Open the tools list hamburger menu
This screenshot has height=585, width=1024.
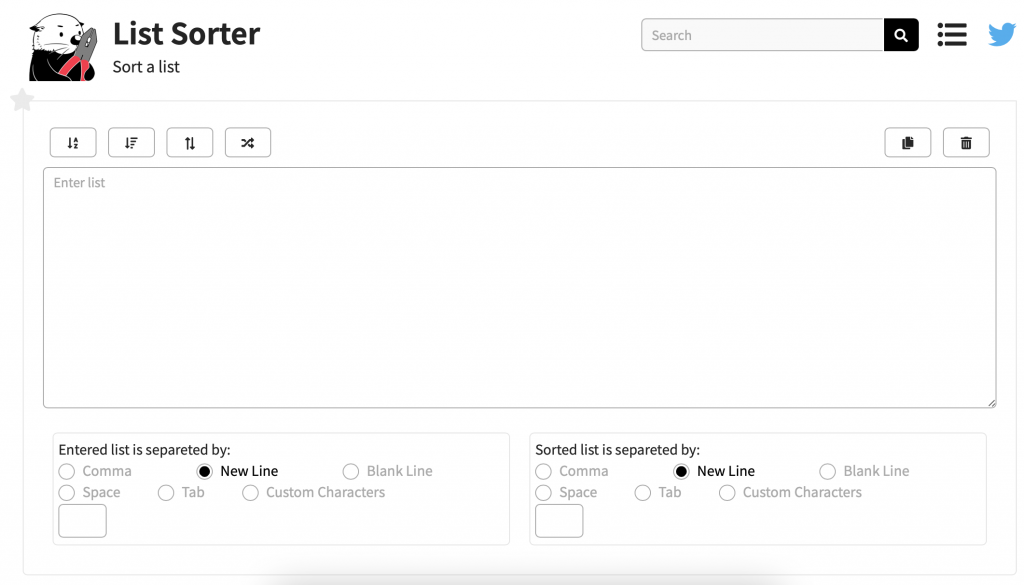click(951, 34)
